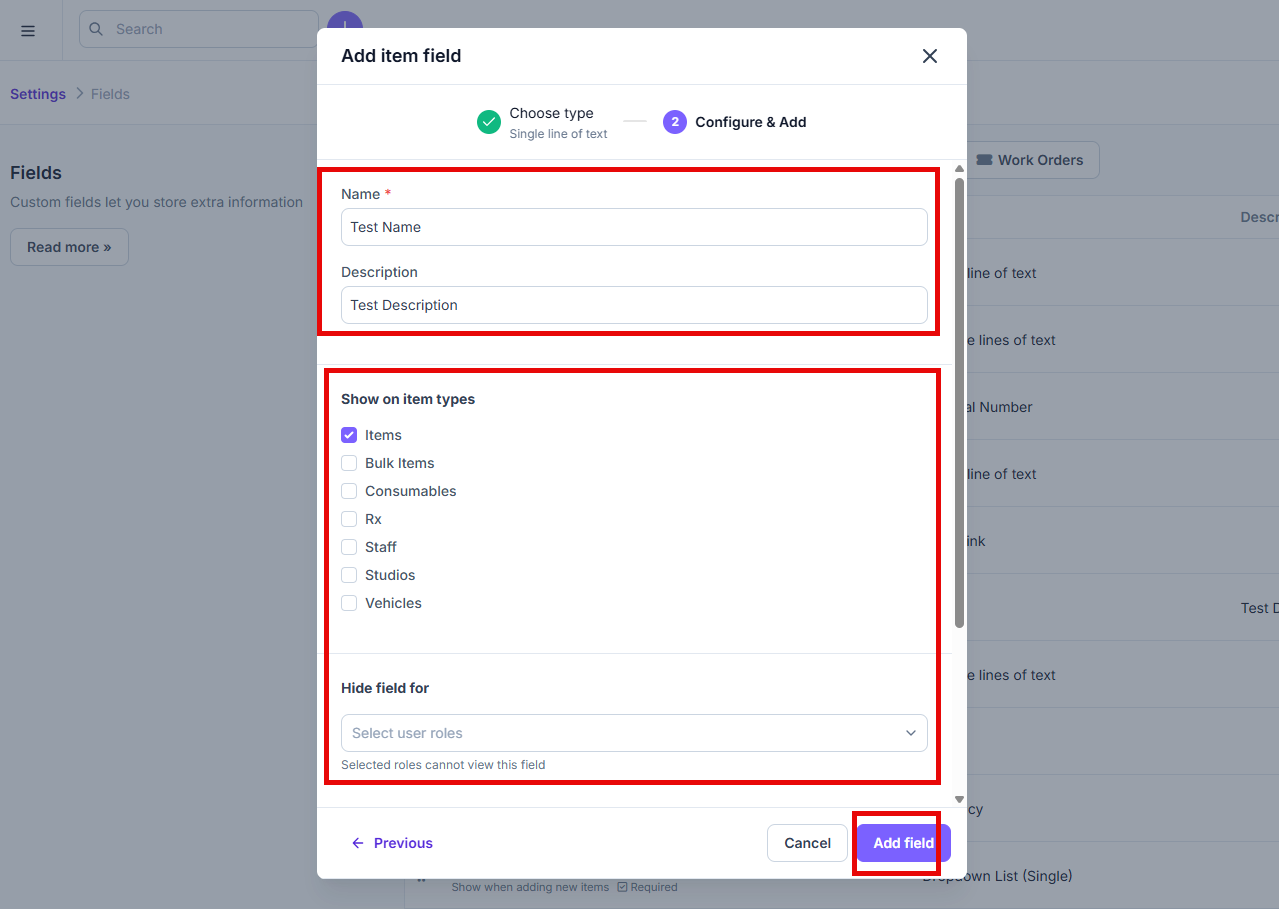
Task: Uncheck the Items checkbox
Action: click(349, 435)
